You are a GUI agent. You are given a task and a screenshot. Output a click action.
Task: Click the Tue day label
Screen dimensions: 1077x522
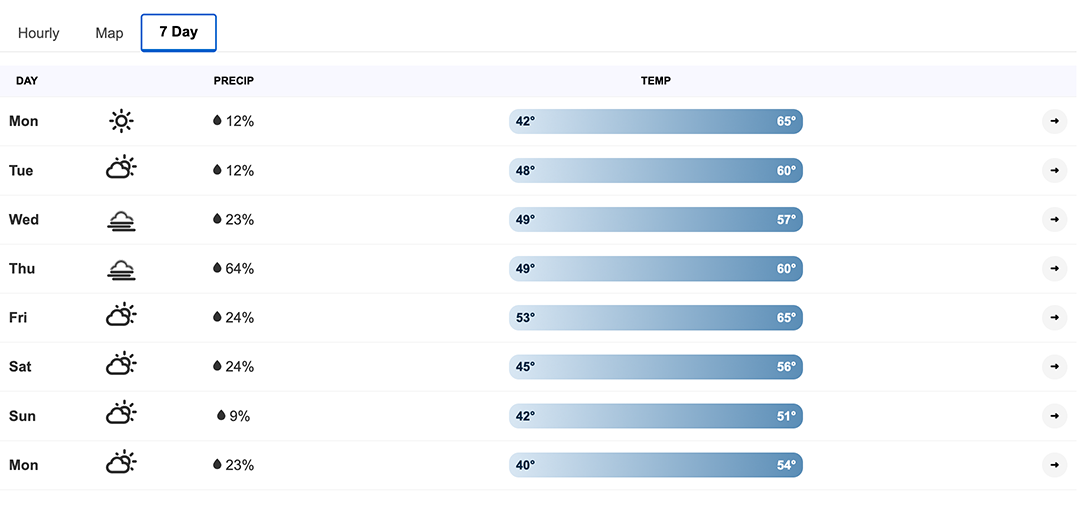pyautogui.click(x=21, y=171)
